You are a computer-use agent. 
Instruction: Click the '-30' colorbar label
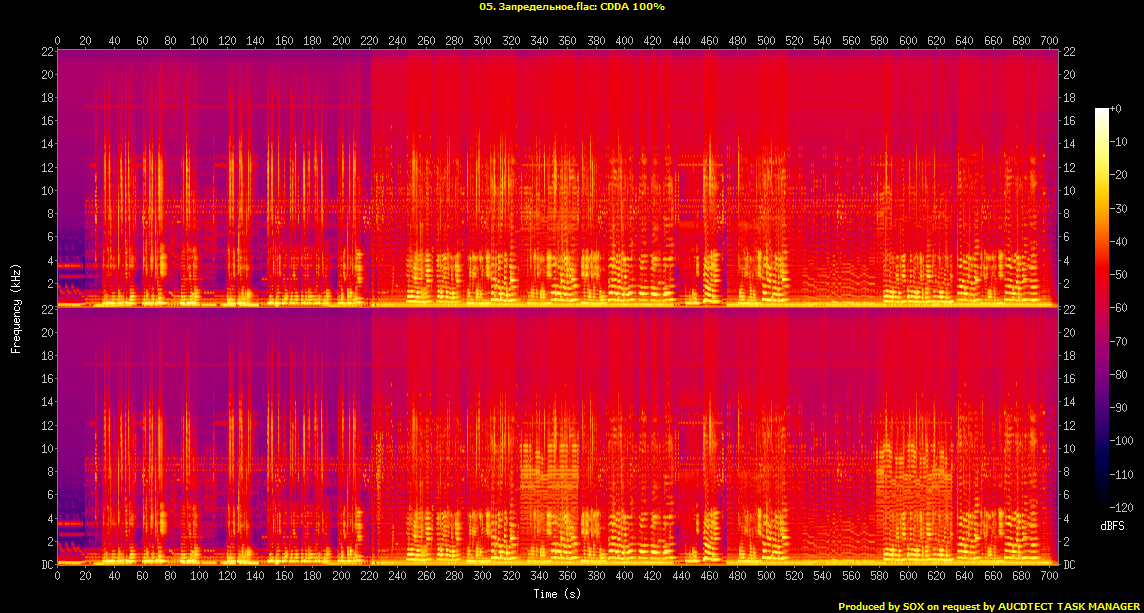(1117, 208)
